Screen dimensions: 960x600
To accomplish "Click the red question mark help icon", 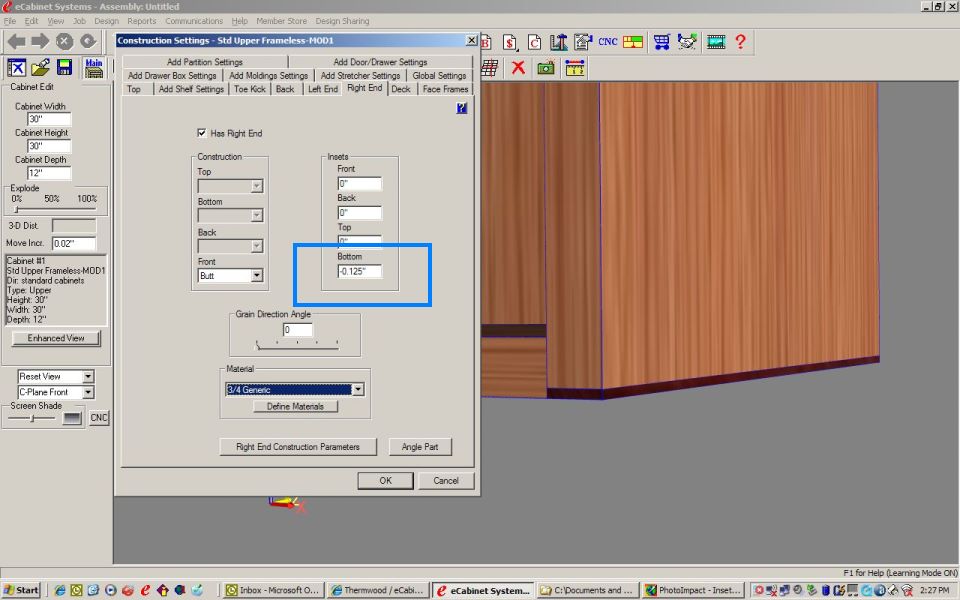I will [x=741, y=42].
